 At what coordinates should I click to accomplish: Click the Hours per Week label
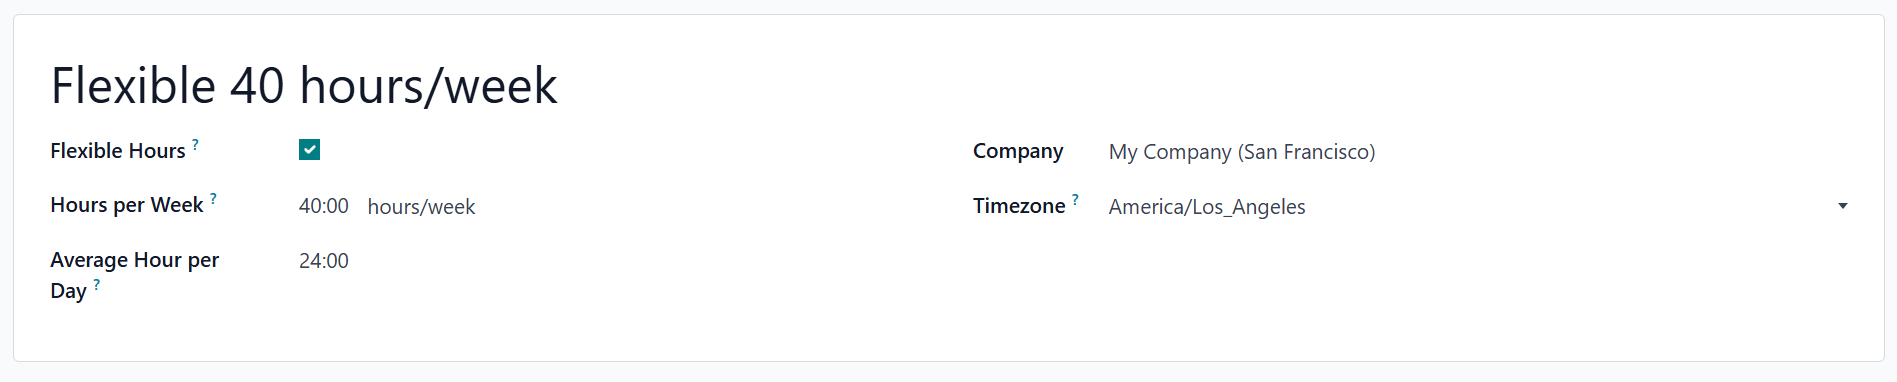[x=127, y=205]
